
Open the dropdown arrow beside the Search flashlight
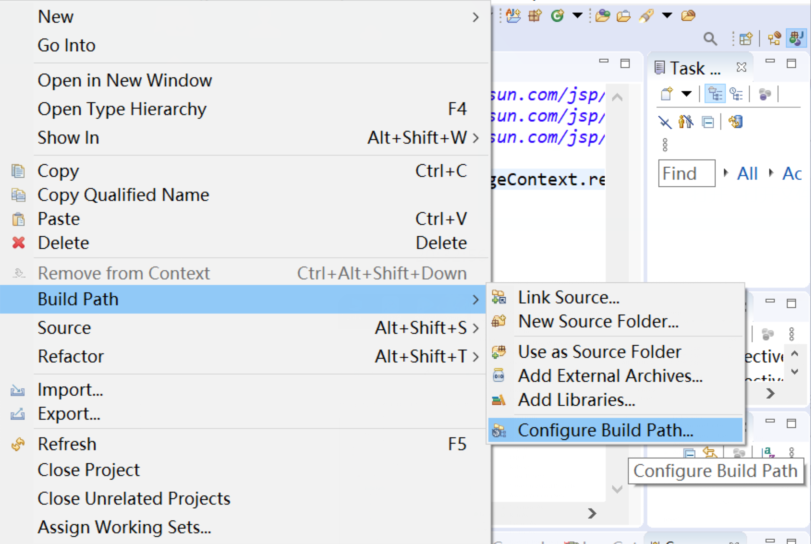pyautogui.click(x=667, y=16)
